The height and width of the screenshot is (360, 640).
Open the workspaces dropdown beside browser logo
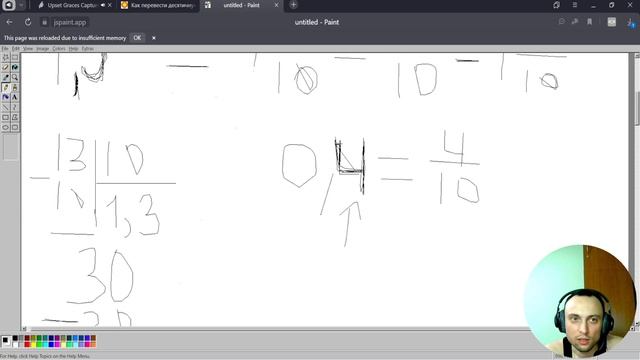click(x=21, y=5)
